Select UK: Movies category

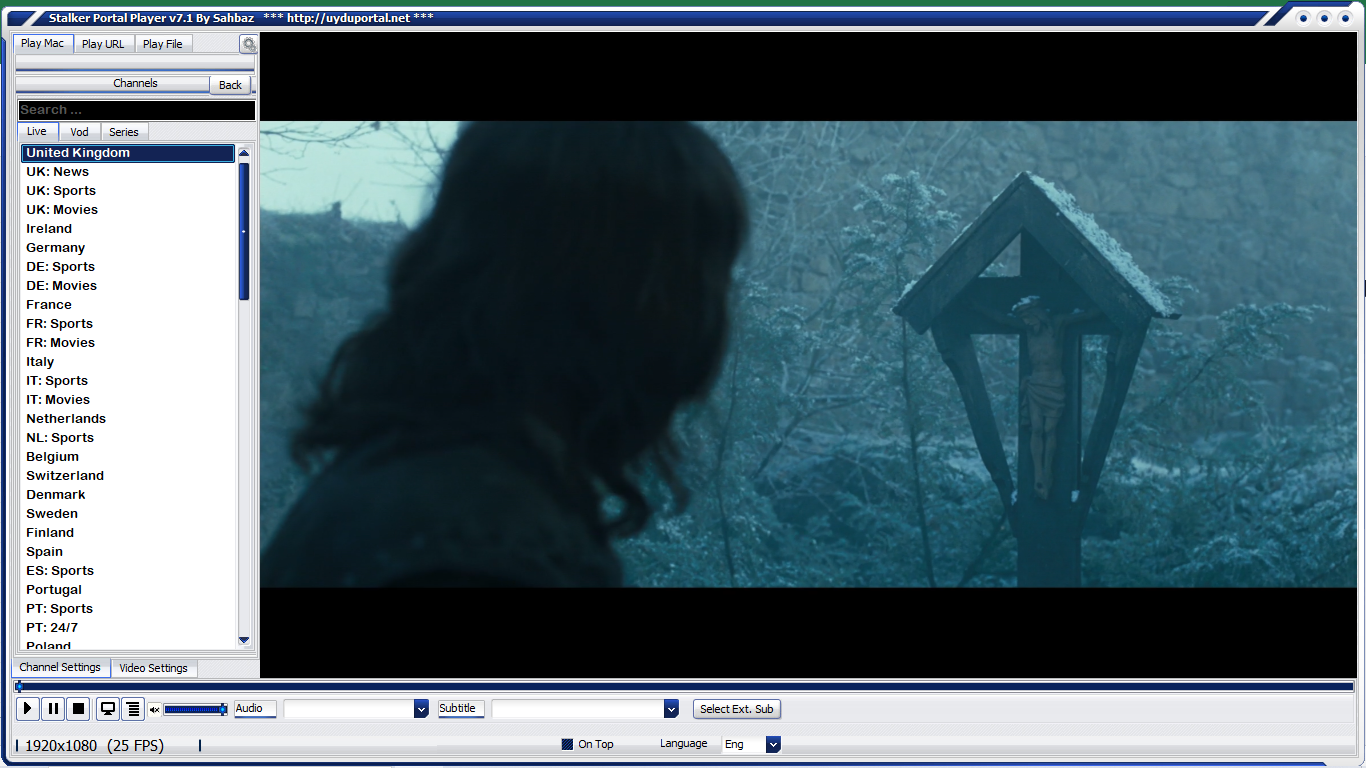[x=128, y=210]
